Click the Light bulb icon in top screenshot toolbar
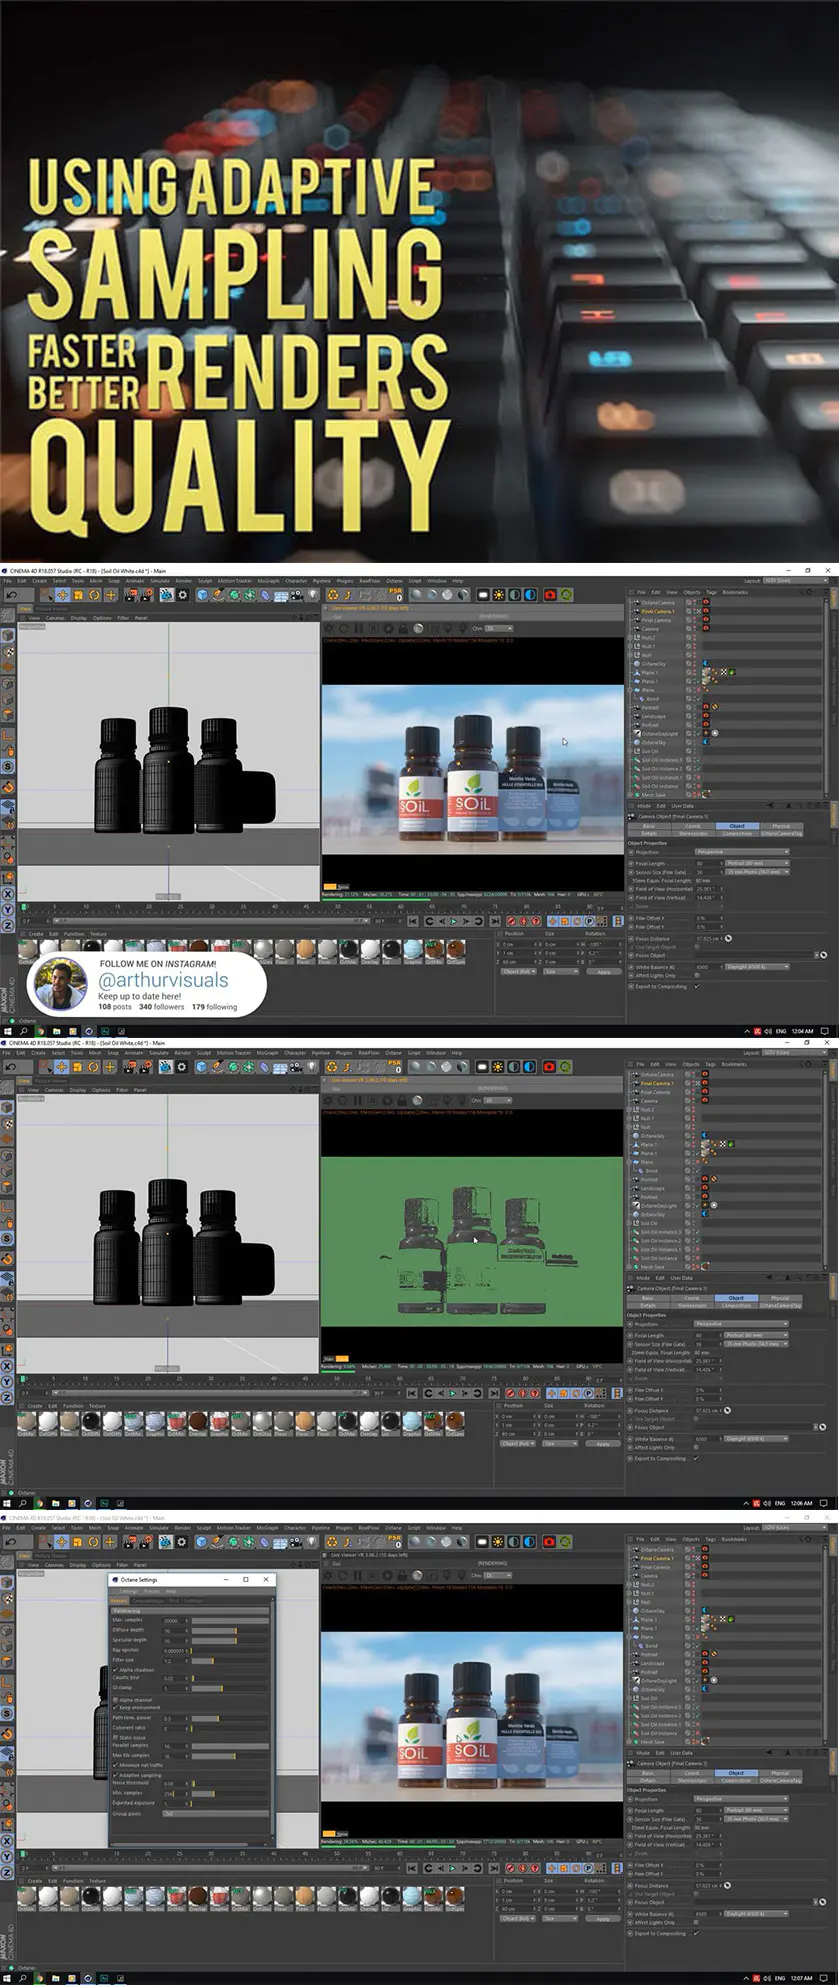839x1985 pixels. [x=313, y=595]
